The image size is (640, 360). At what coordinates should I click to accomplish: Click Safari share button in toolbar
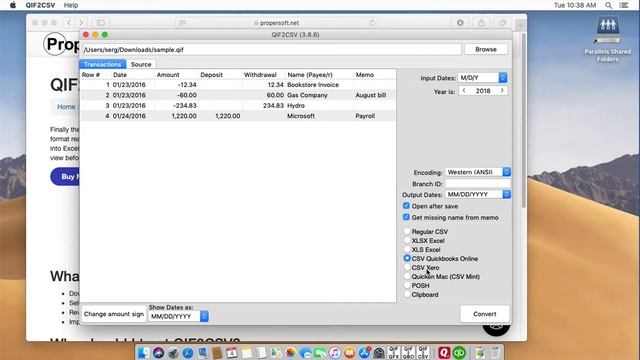pos(482,23)
